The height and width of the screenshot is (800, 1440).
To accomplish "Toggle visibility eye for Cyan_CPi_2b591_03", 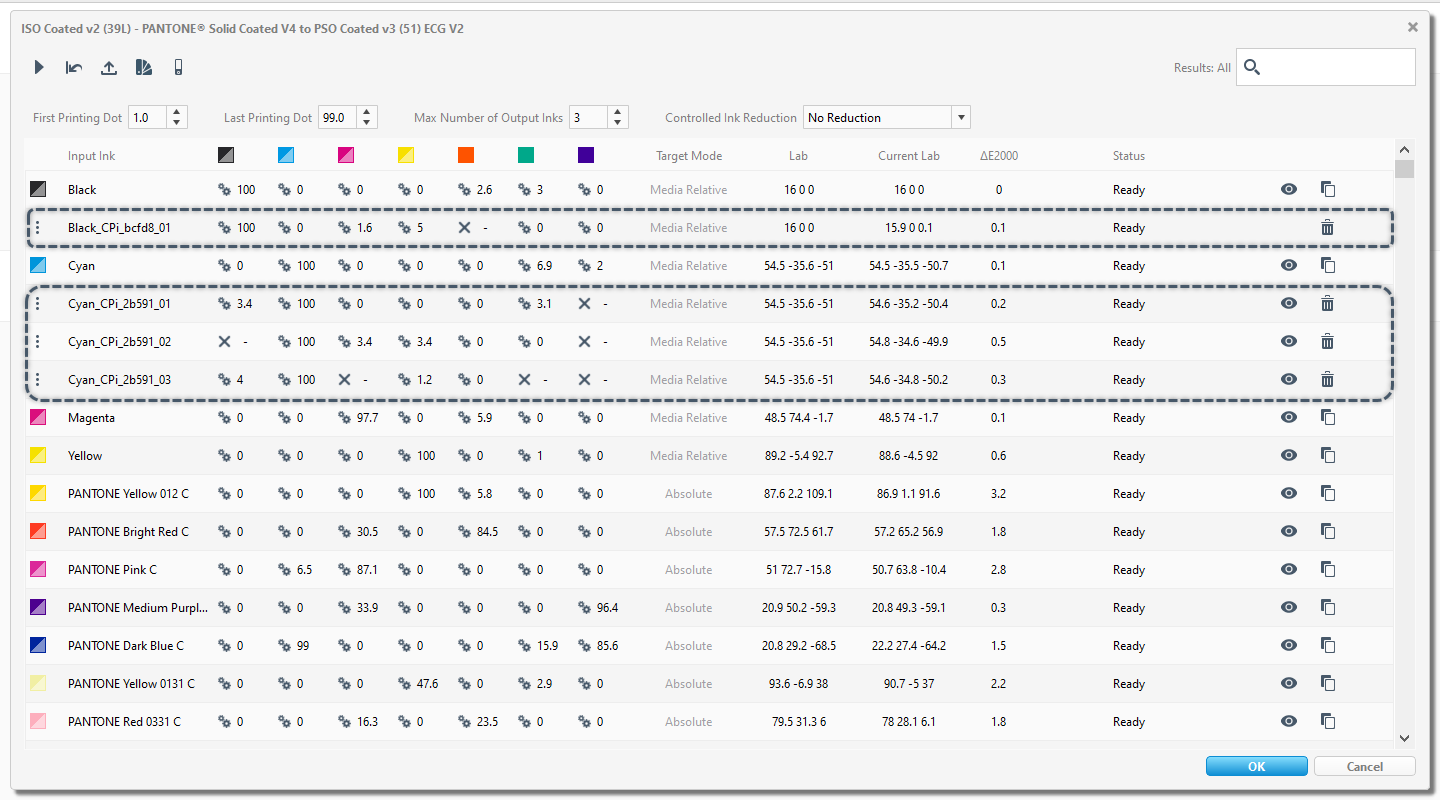I will 1289,379.
